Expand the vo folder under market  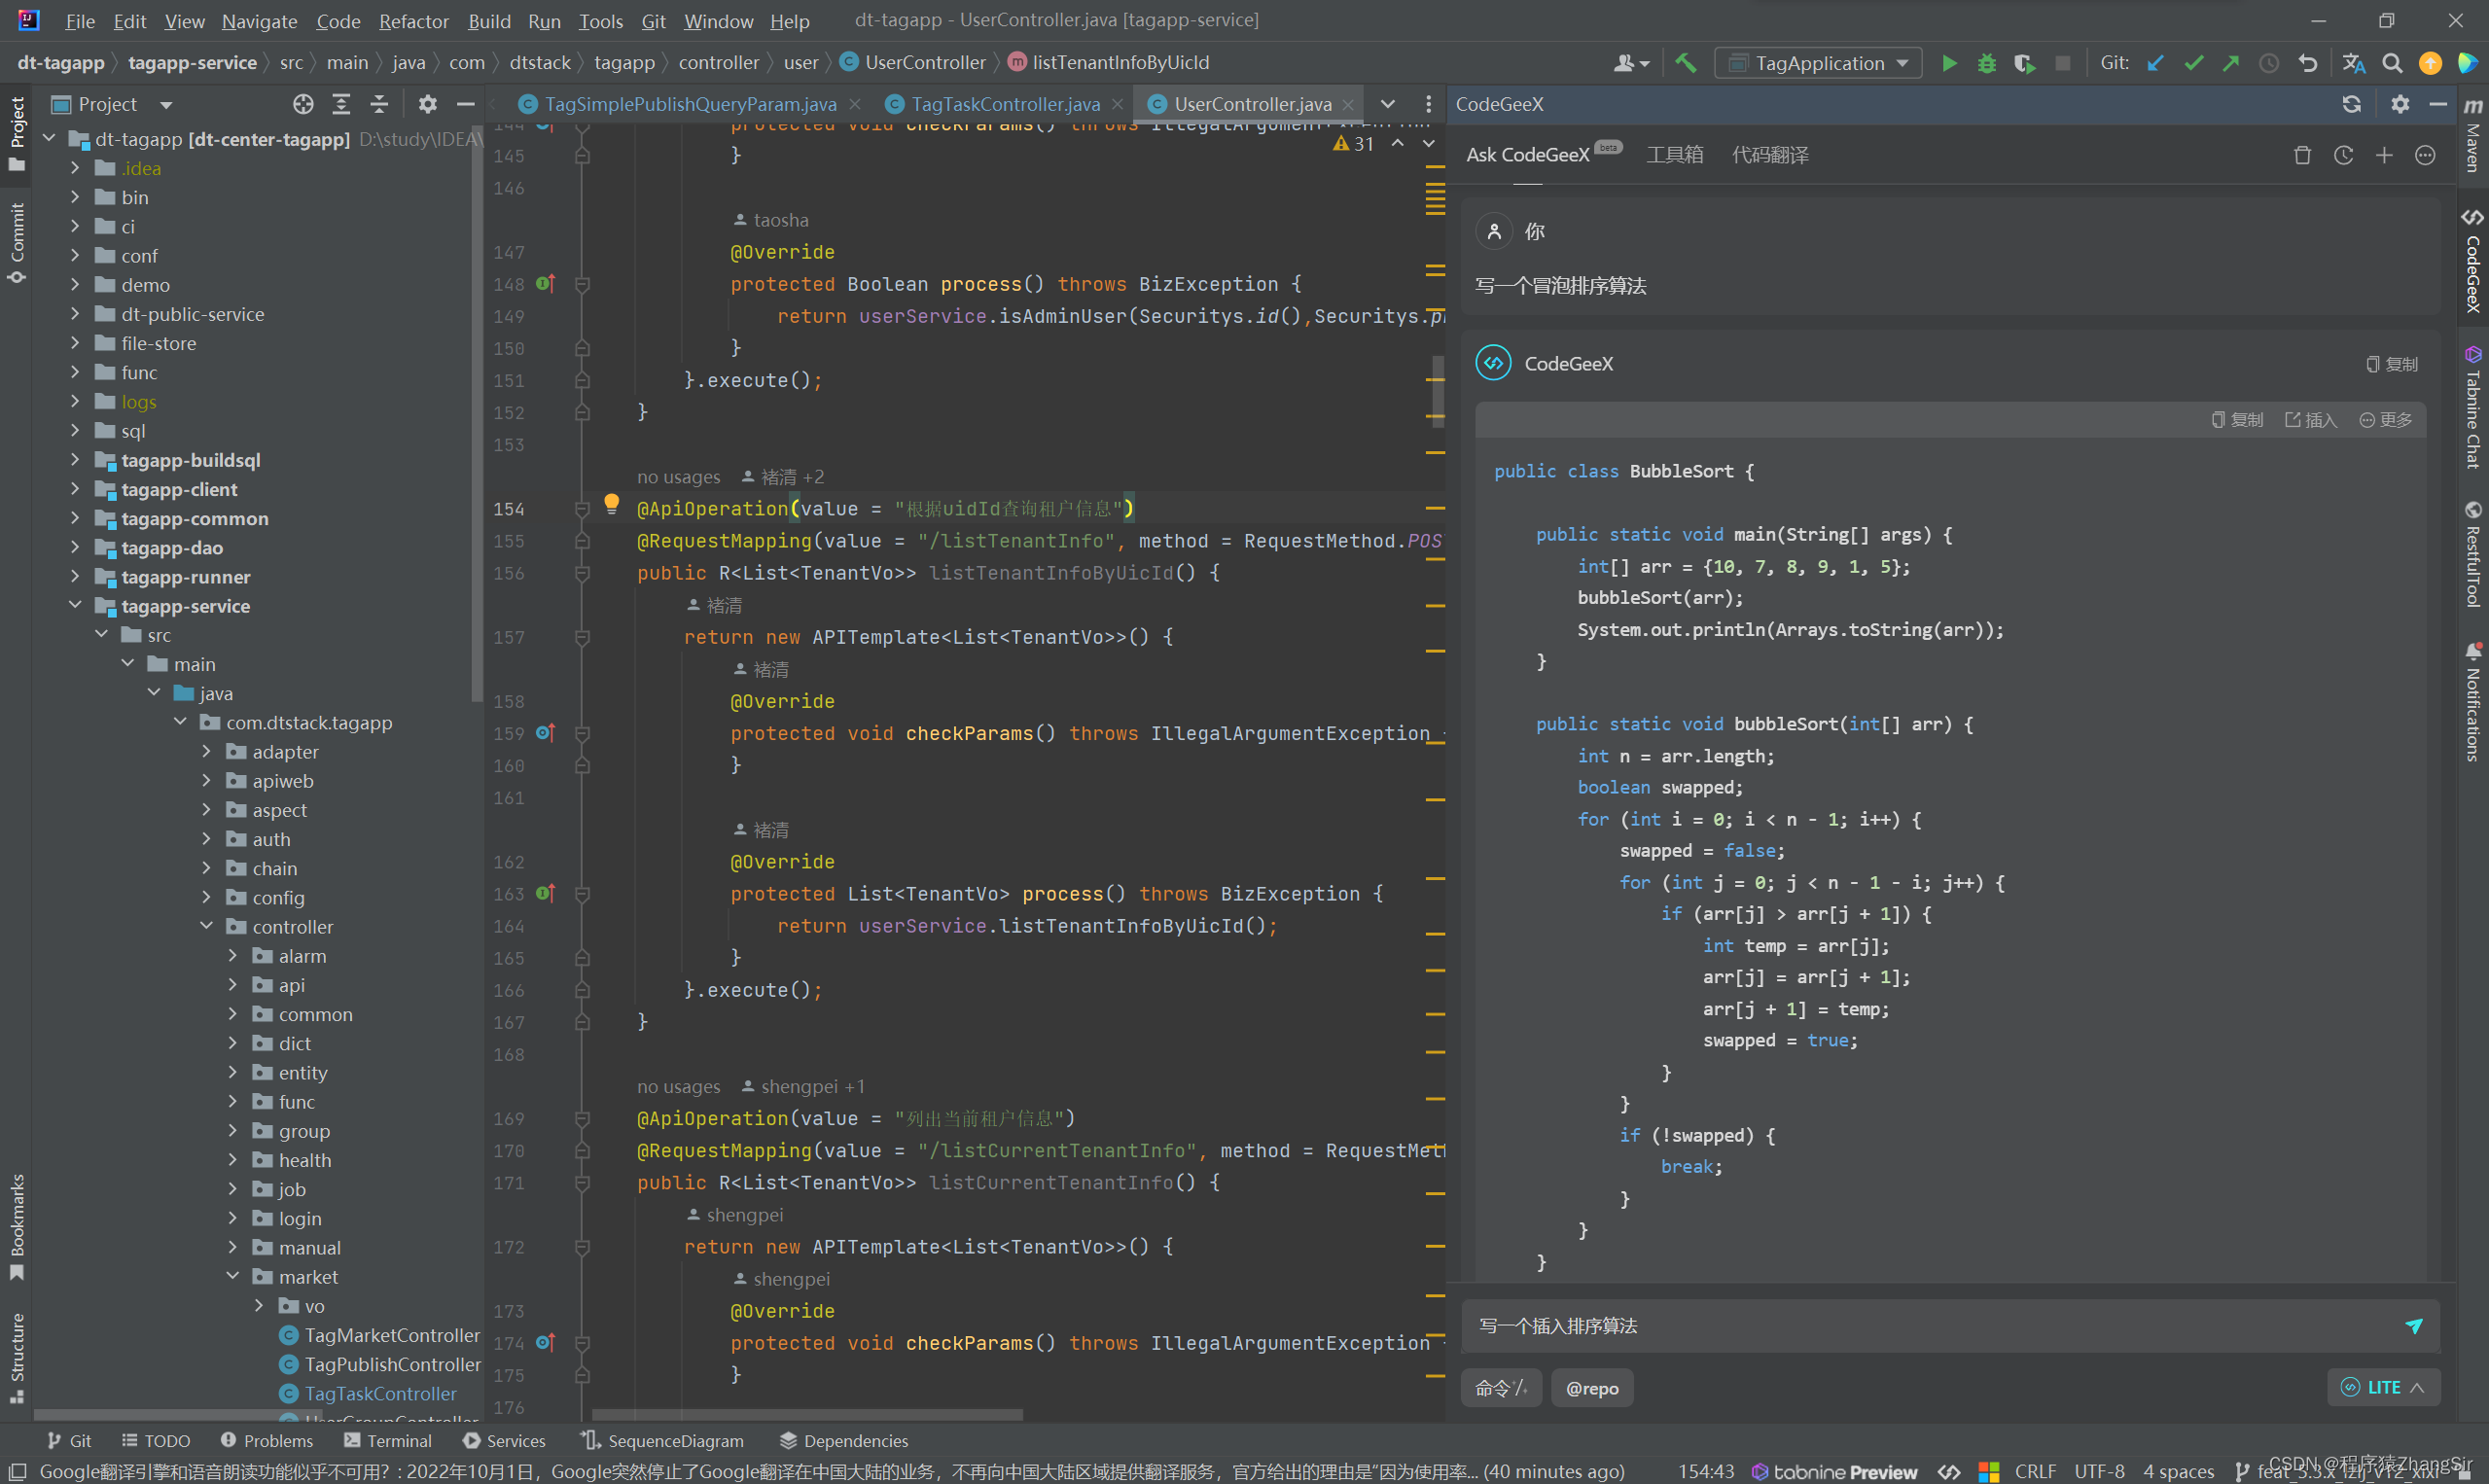point(259,1306)
